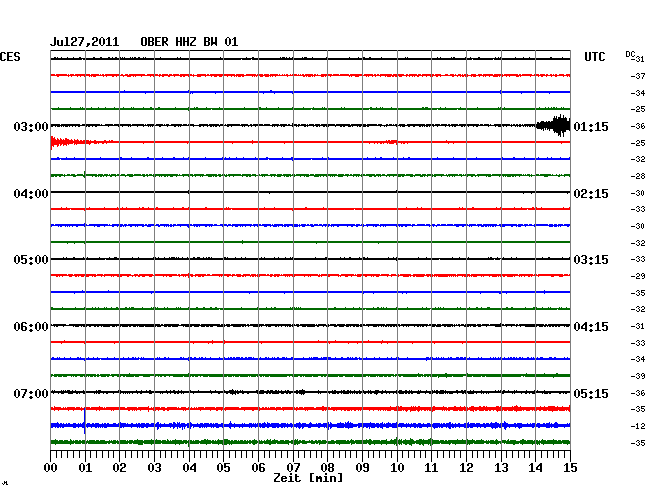Click minute tick label 04
The height and width of the screenshot is (494, 650).
click(x=189, y=467)
